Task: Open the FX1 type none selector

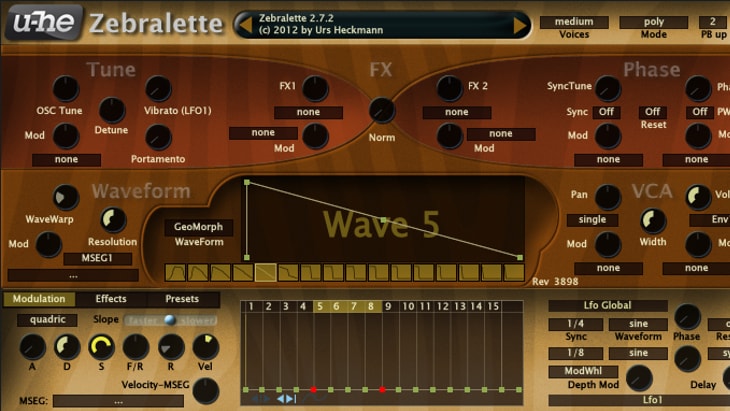Action: click(308, 112)
